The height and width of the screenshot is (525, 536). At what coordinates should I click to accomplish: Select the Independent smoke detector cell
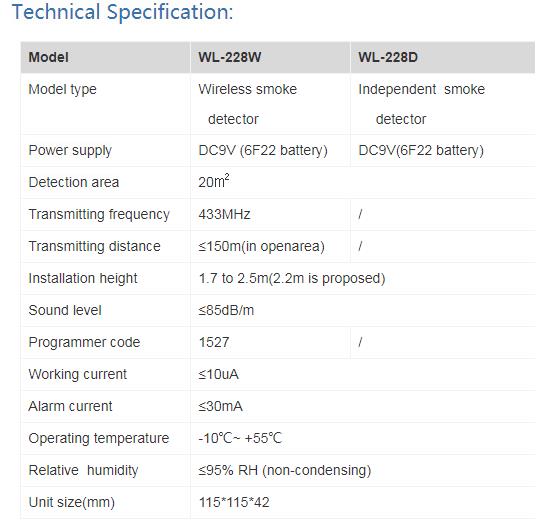click(443, 104)
